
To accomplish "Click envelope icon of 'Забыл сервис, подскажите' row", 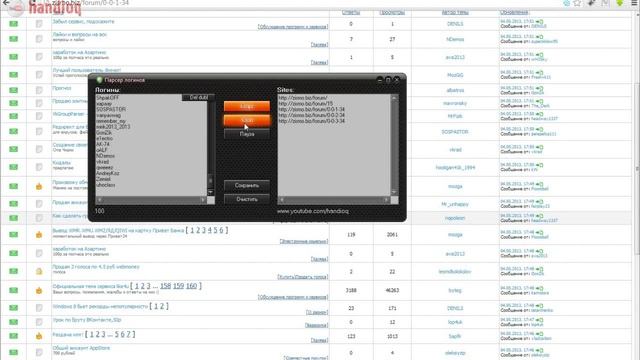I will [x=13, y=24].
